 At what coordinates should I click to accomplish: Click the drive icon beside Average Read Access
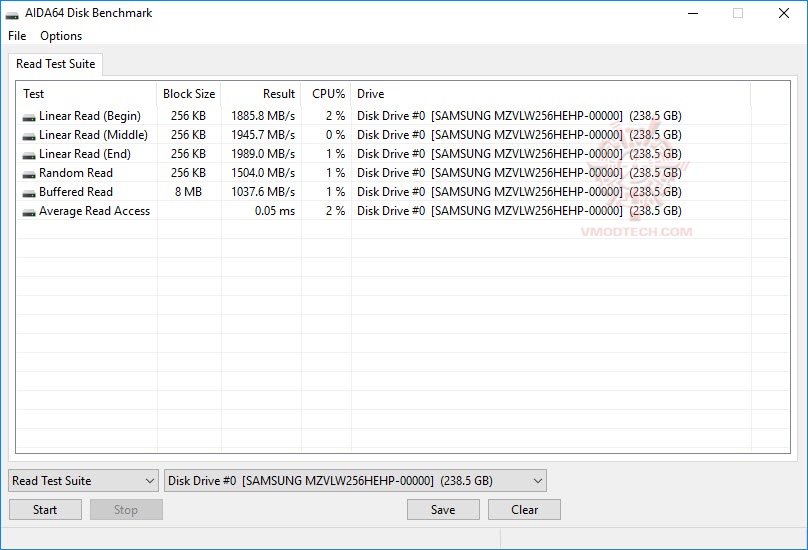tap(29, 212)
